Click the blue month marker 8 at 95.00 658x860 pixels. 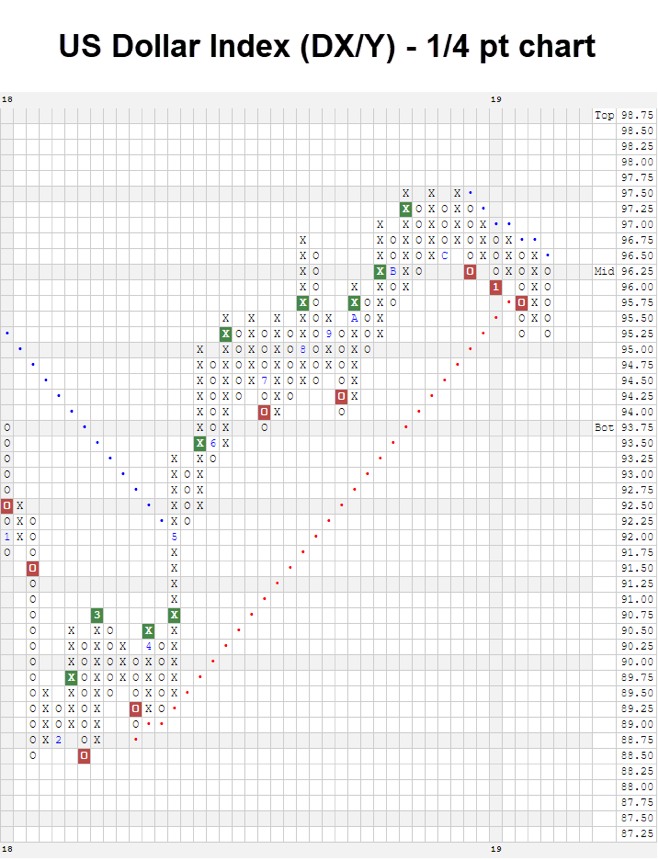(x=303, y=349)
